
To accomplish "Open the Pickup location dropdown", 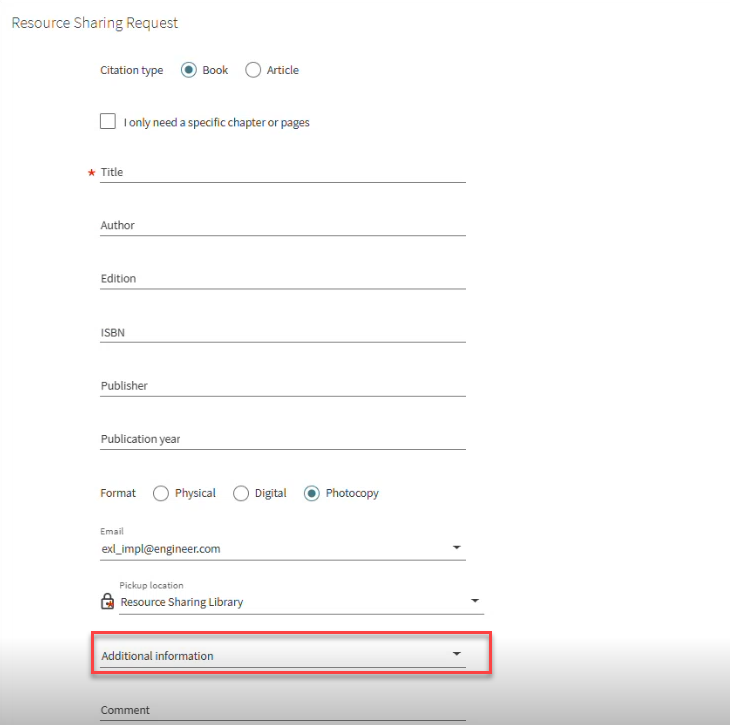I will tap(301, 602).
